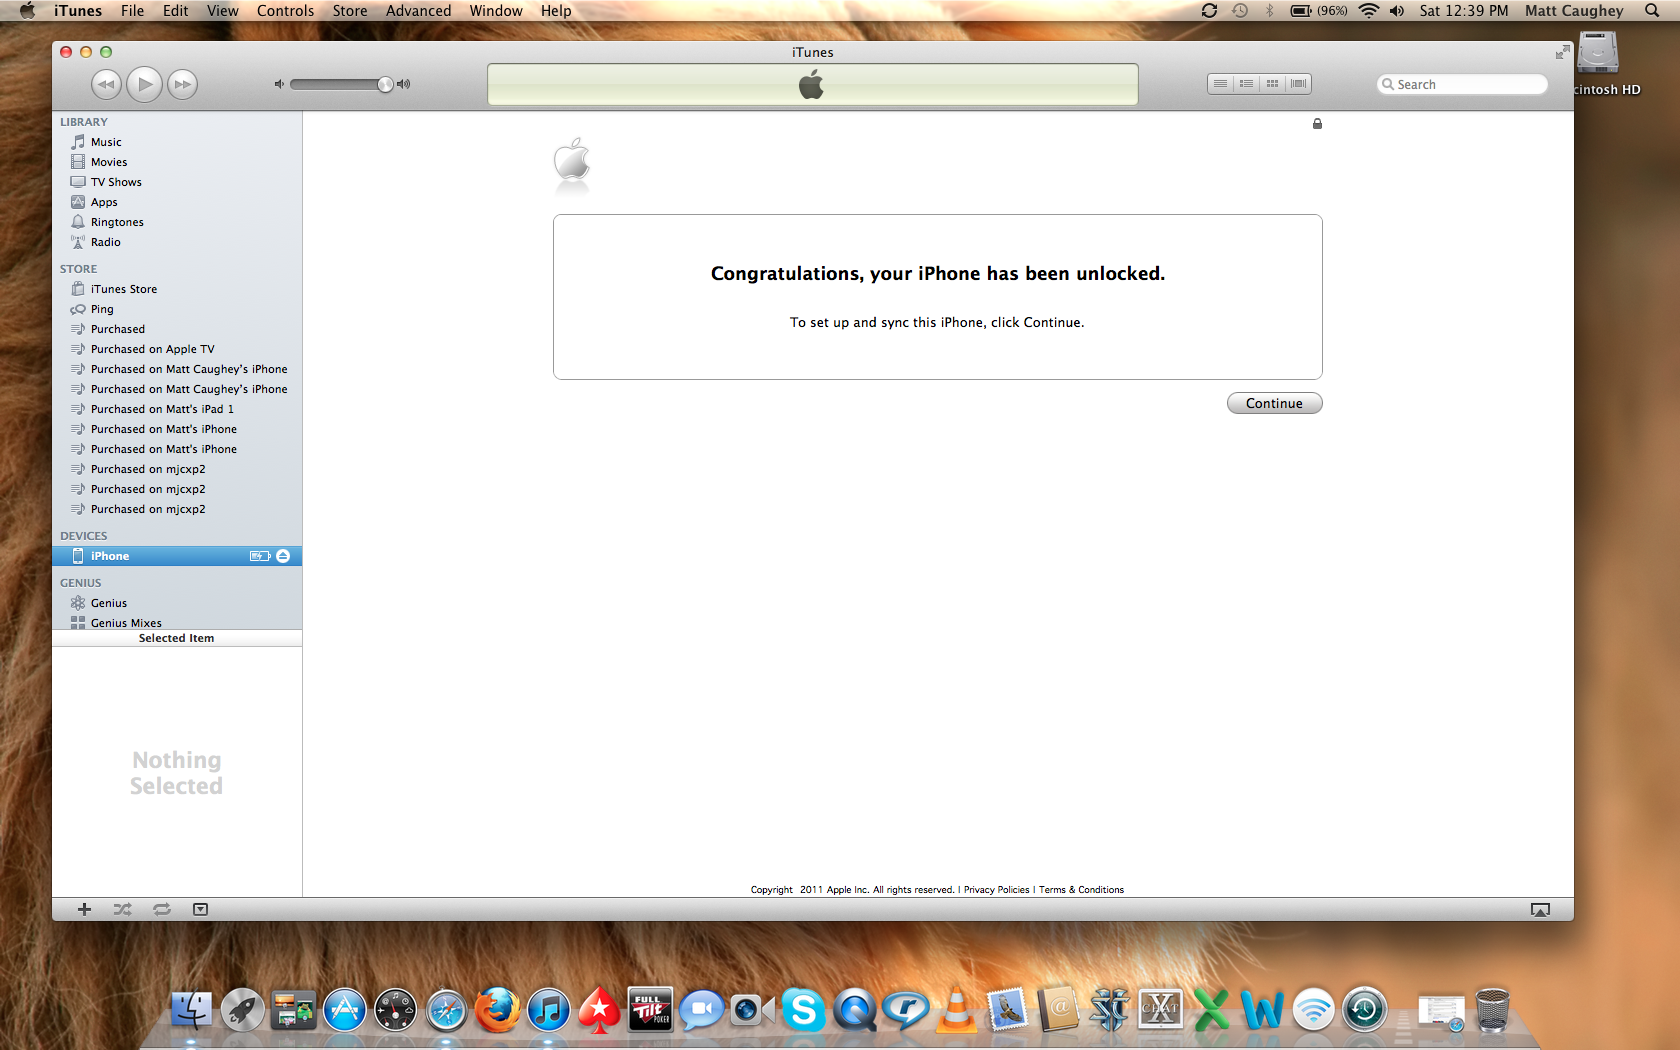Open the Edit menu
The height and width of the screenshot is (1050, 1680).
176,11
